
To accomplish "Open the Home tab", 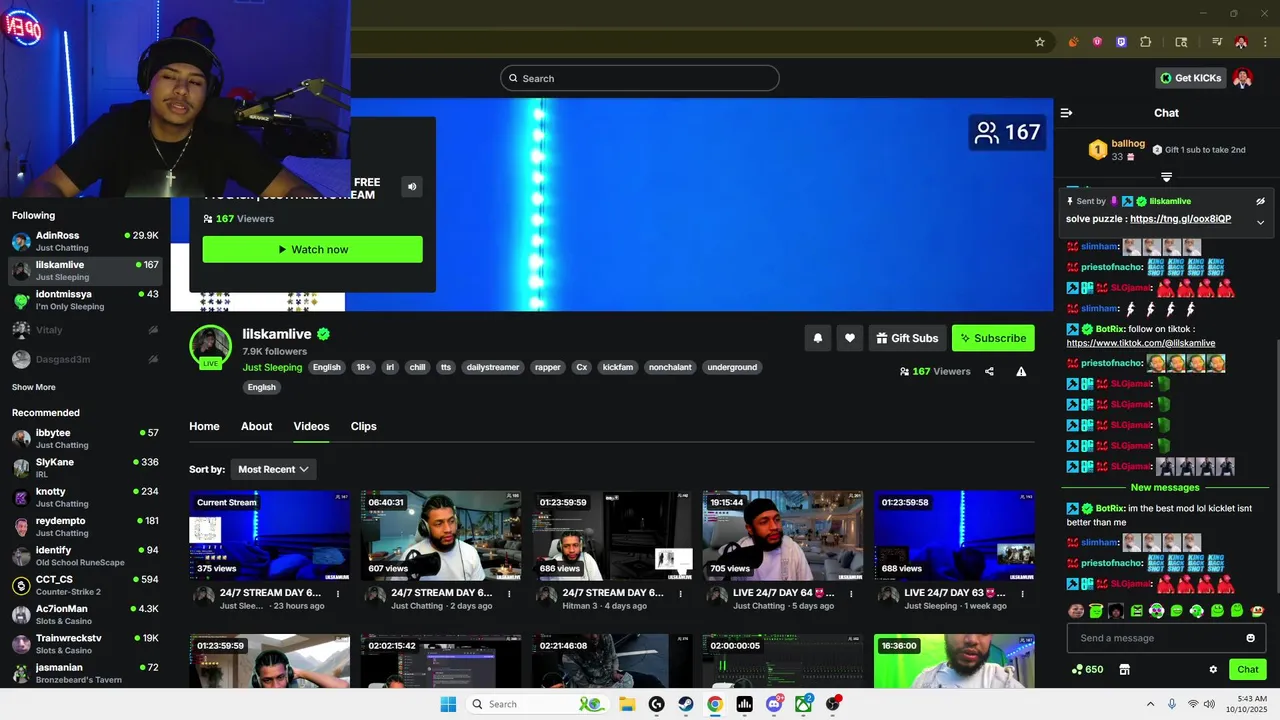I will coord(204,426).
